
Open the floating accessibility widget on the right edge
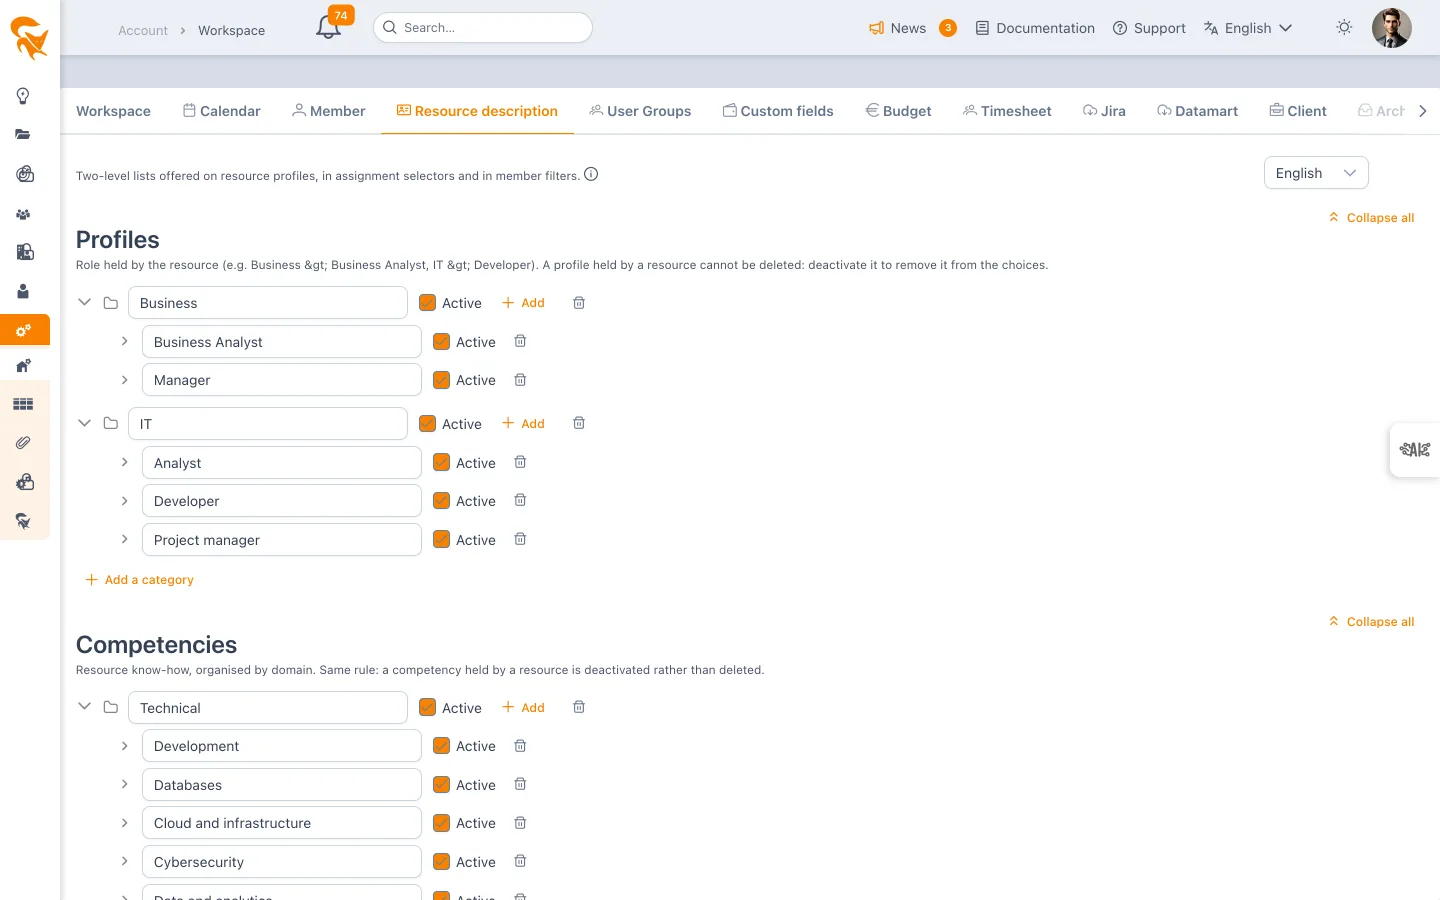click(x=1415, y=449)
